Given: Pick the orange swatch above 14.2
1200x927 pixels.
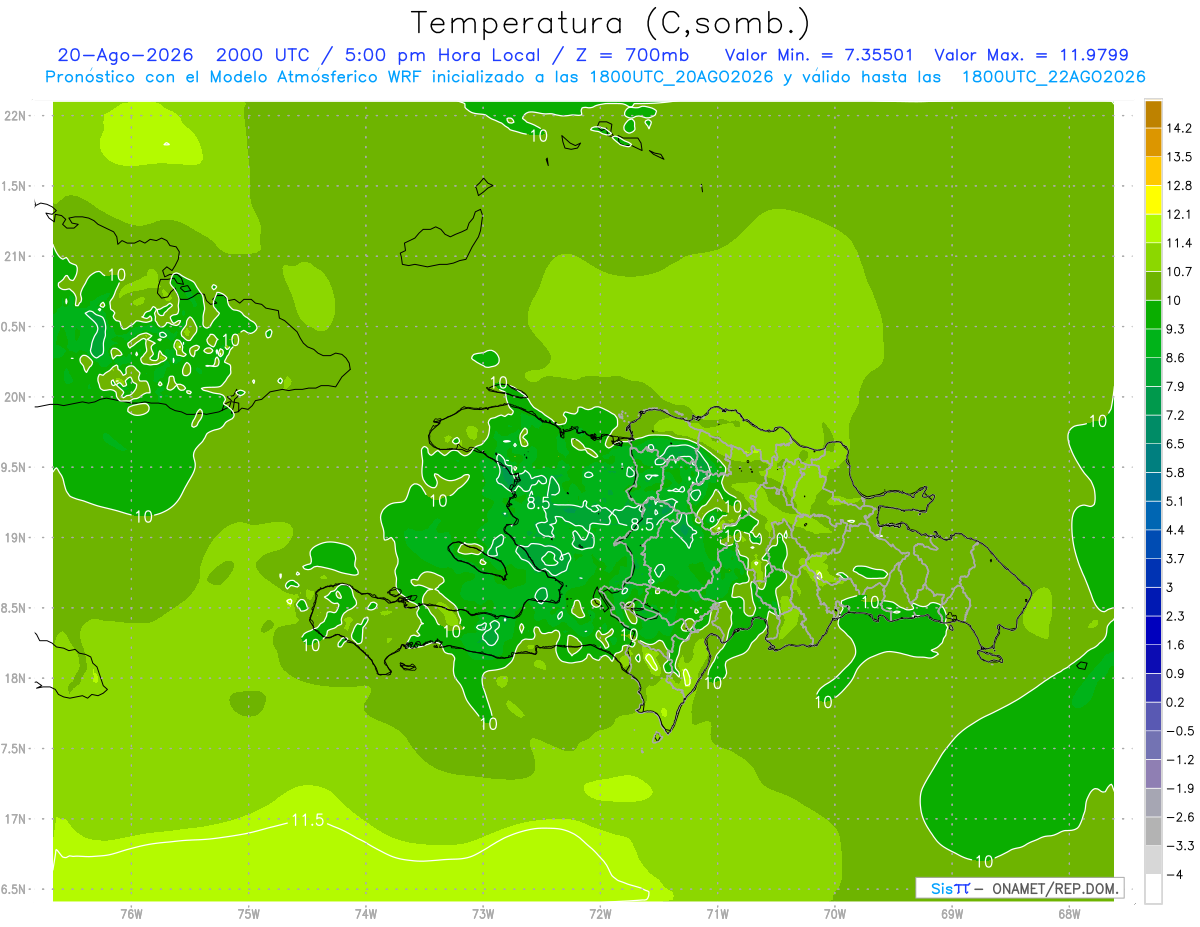Looking at the screenshot, I should [1153, 114].
